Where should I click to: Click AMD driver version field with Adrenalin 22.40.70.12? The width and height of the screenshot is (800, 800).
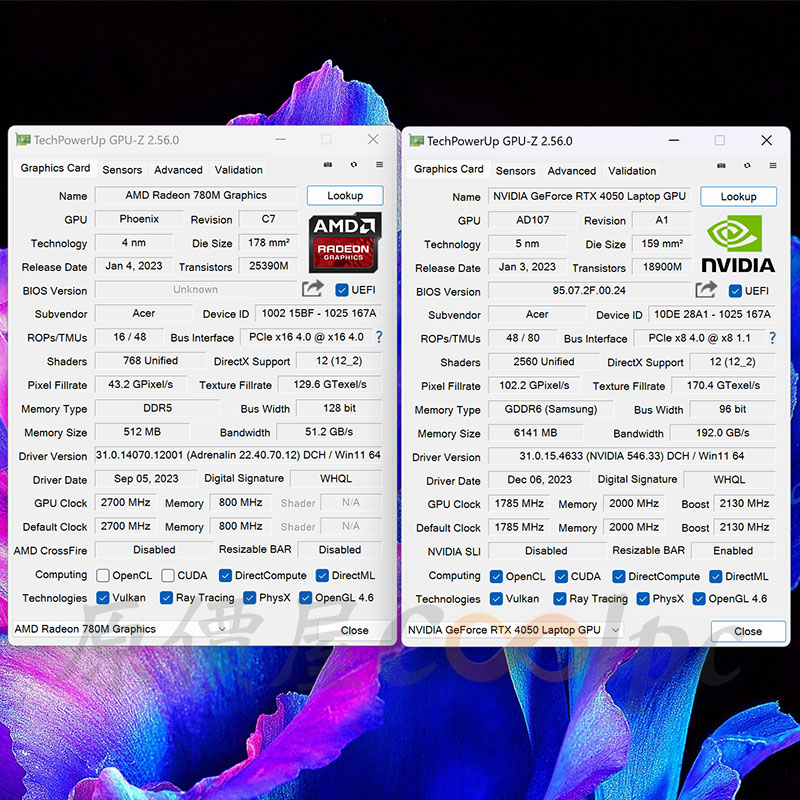tap(238, 455)
